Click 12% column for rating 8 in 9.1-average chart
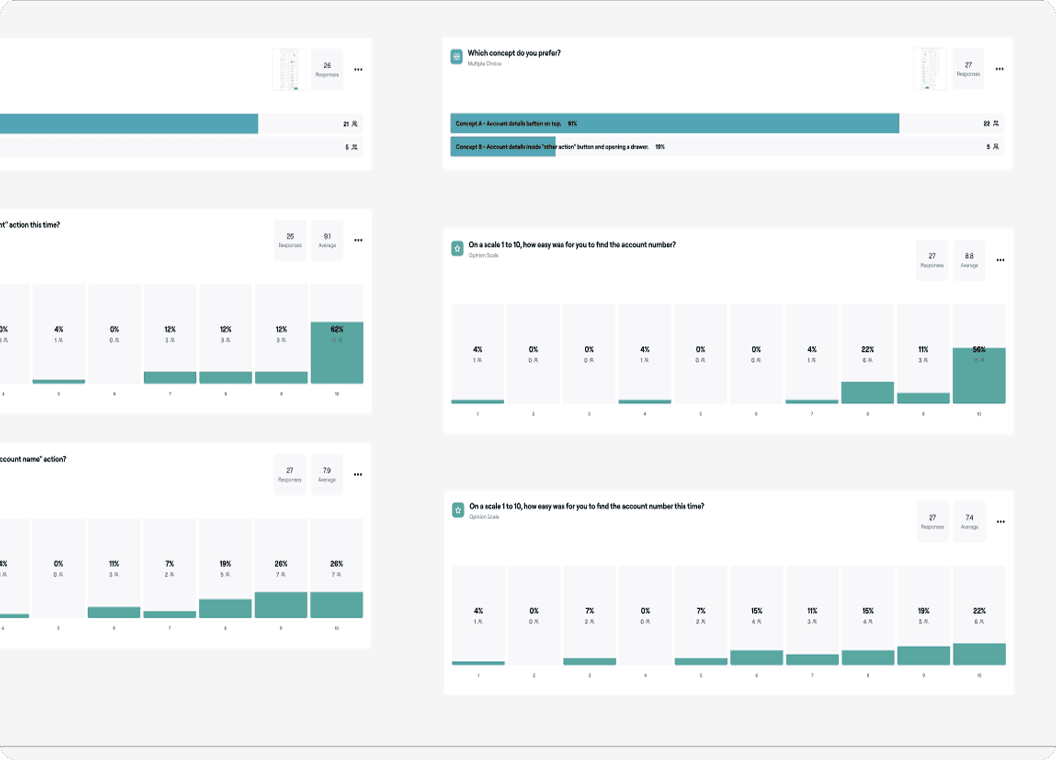 coord(226,334)
